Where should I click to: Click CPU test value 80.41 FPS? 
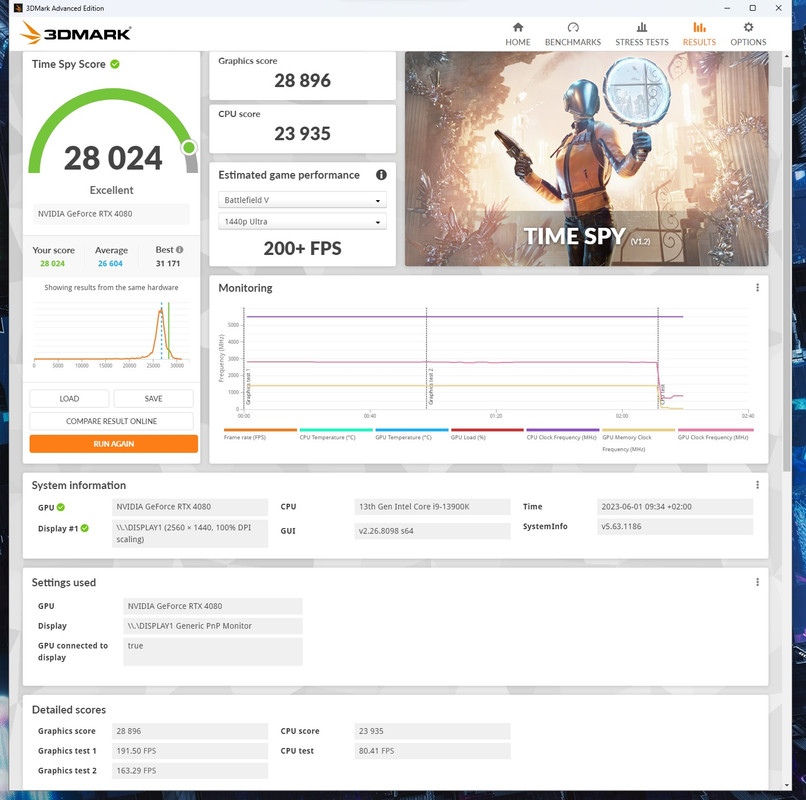[x=432, y=751]
